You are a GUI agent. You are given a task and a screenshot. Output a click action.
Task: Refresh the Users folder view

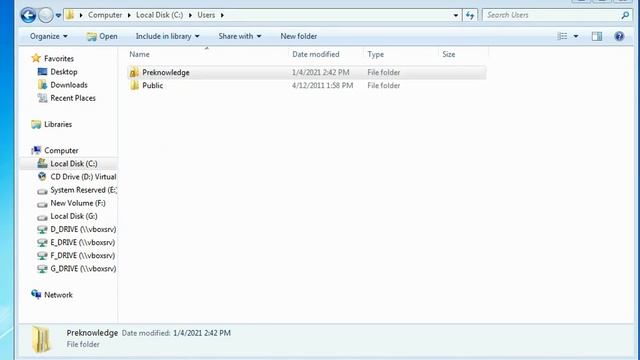470,16
